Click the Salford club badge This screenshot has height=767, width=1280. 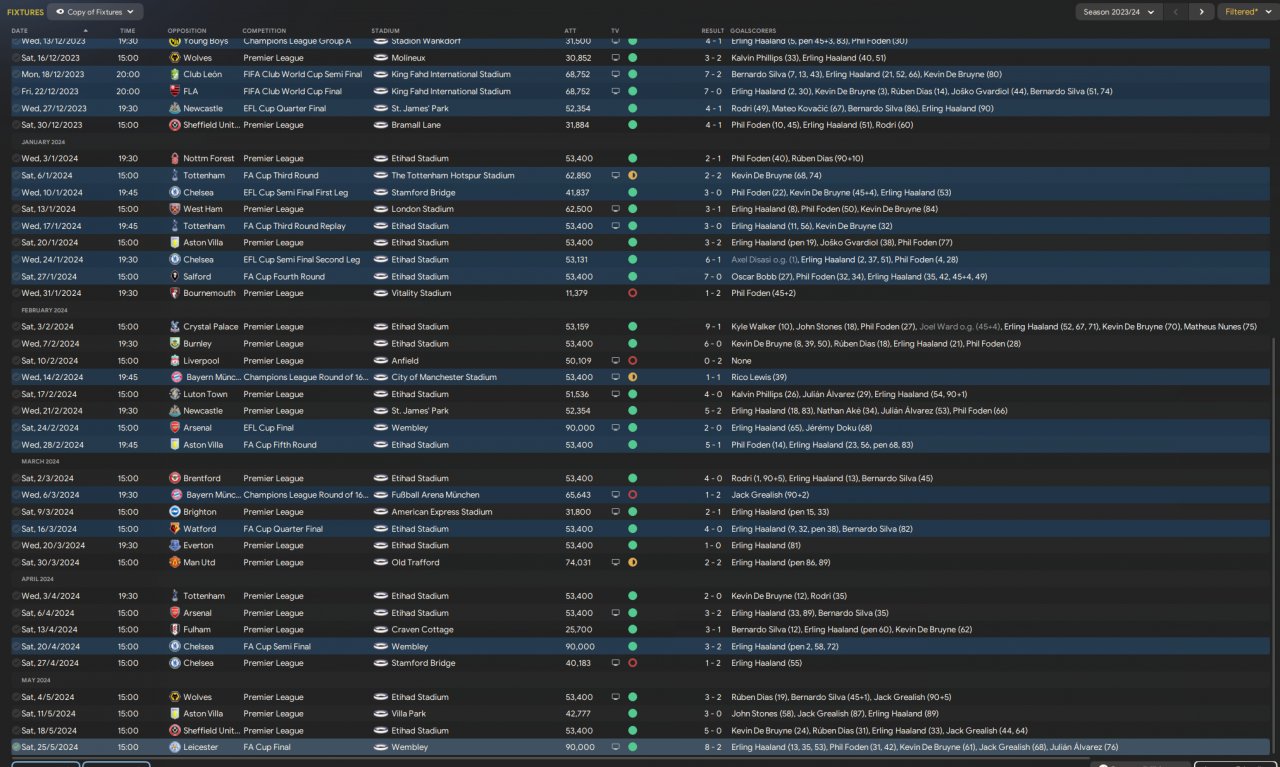[175, 277]
